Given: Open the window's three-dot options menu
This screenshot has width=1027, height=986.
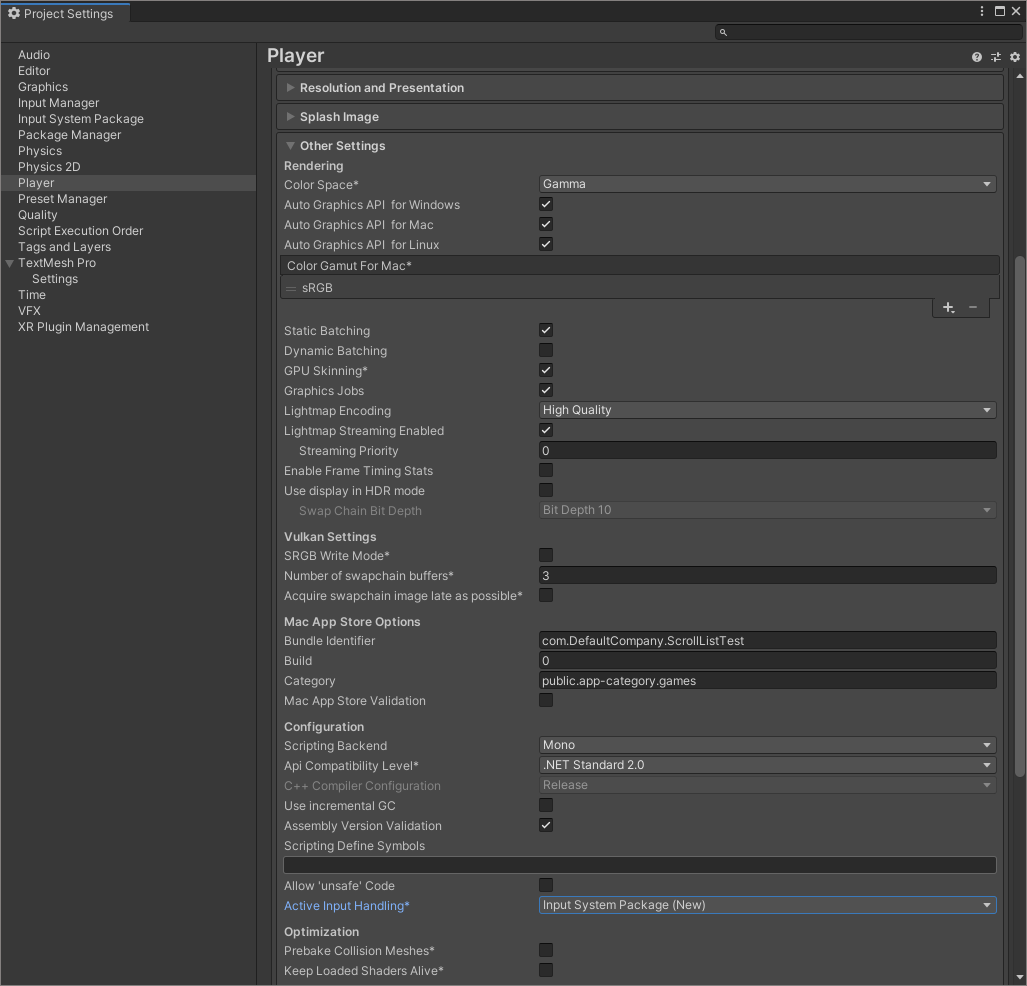Looking at the screenshot, I should (983, 12).
